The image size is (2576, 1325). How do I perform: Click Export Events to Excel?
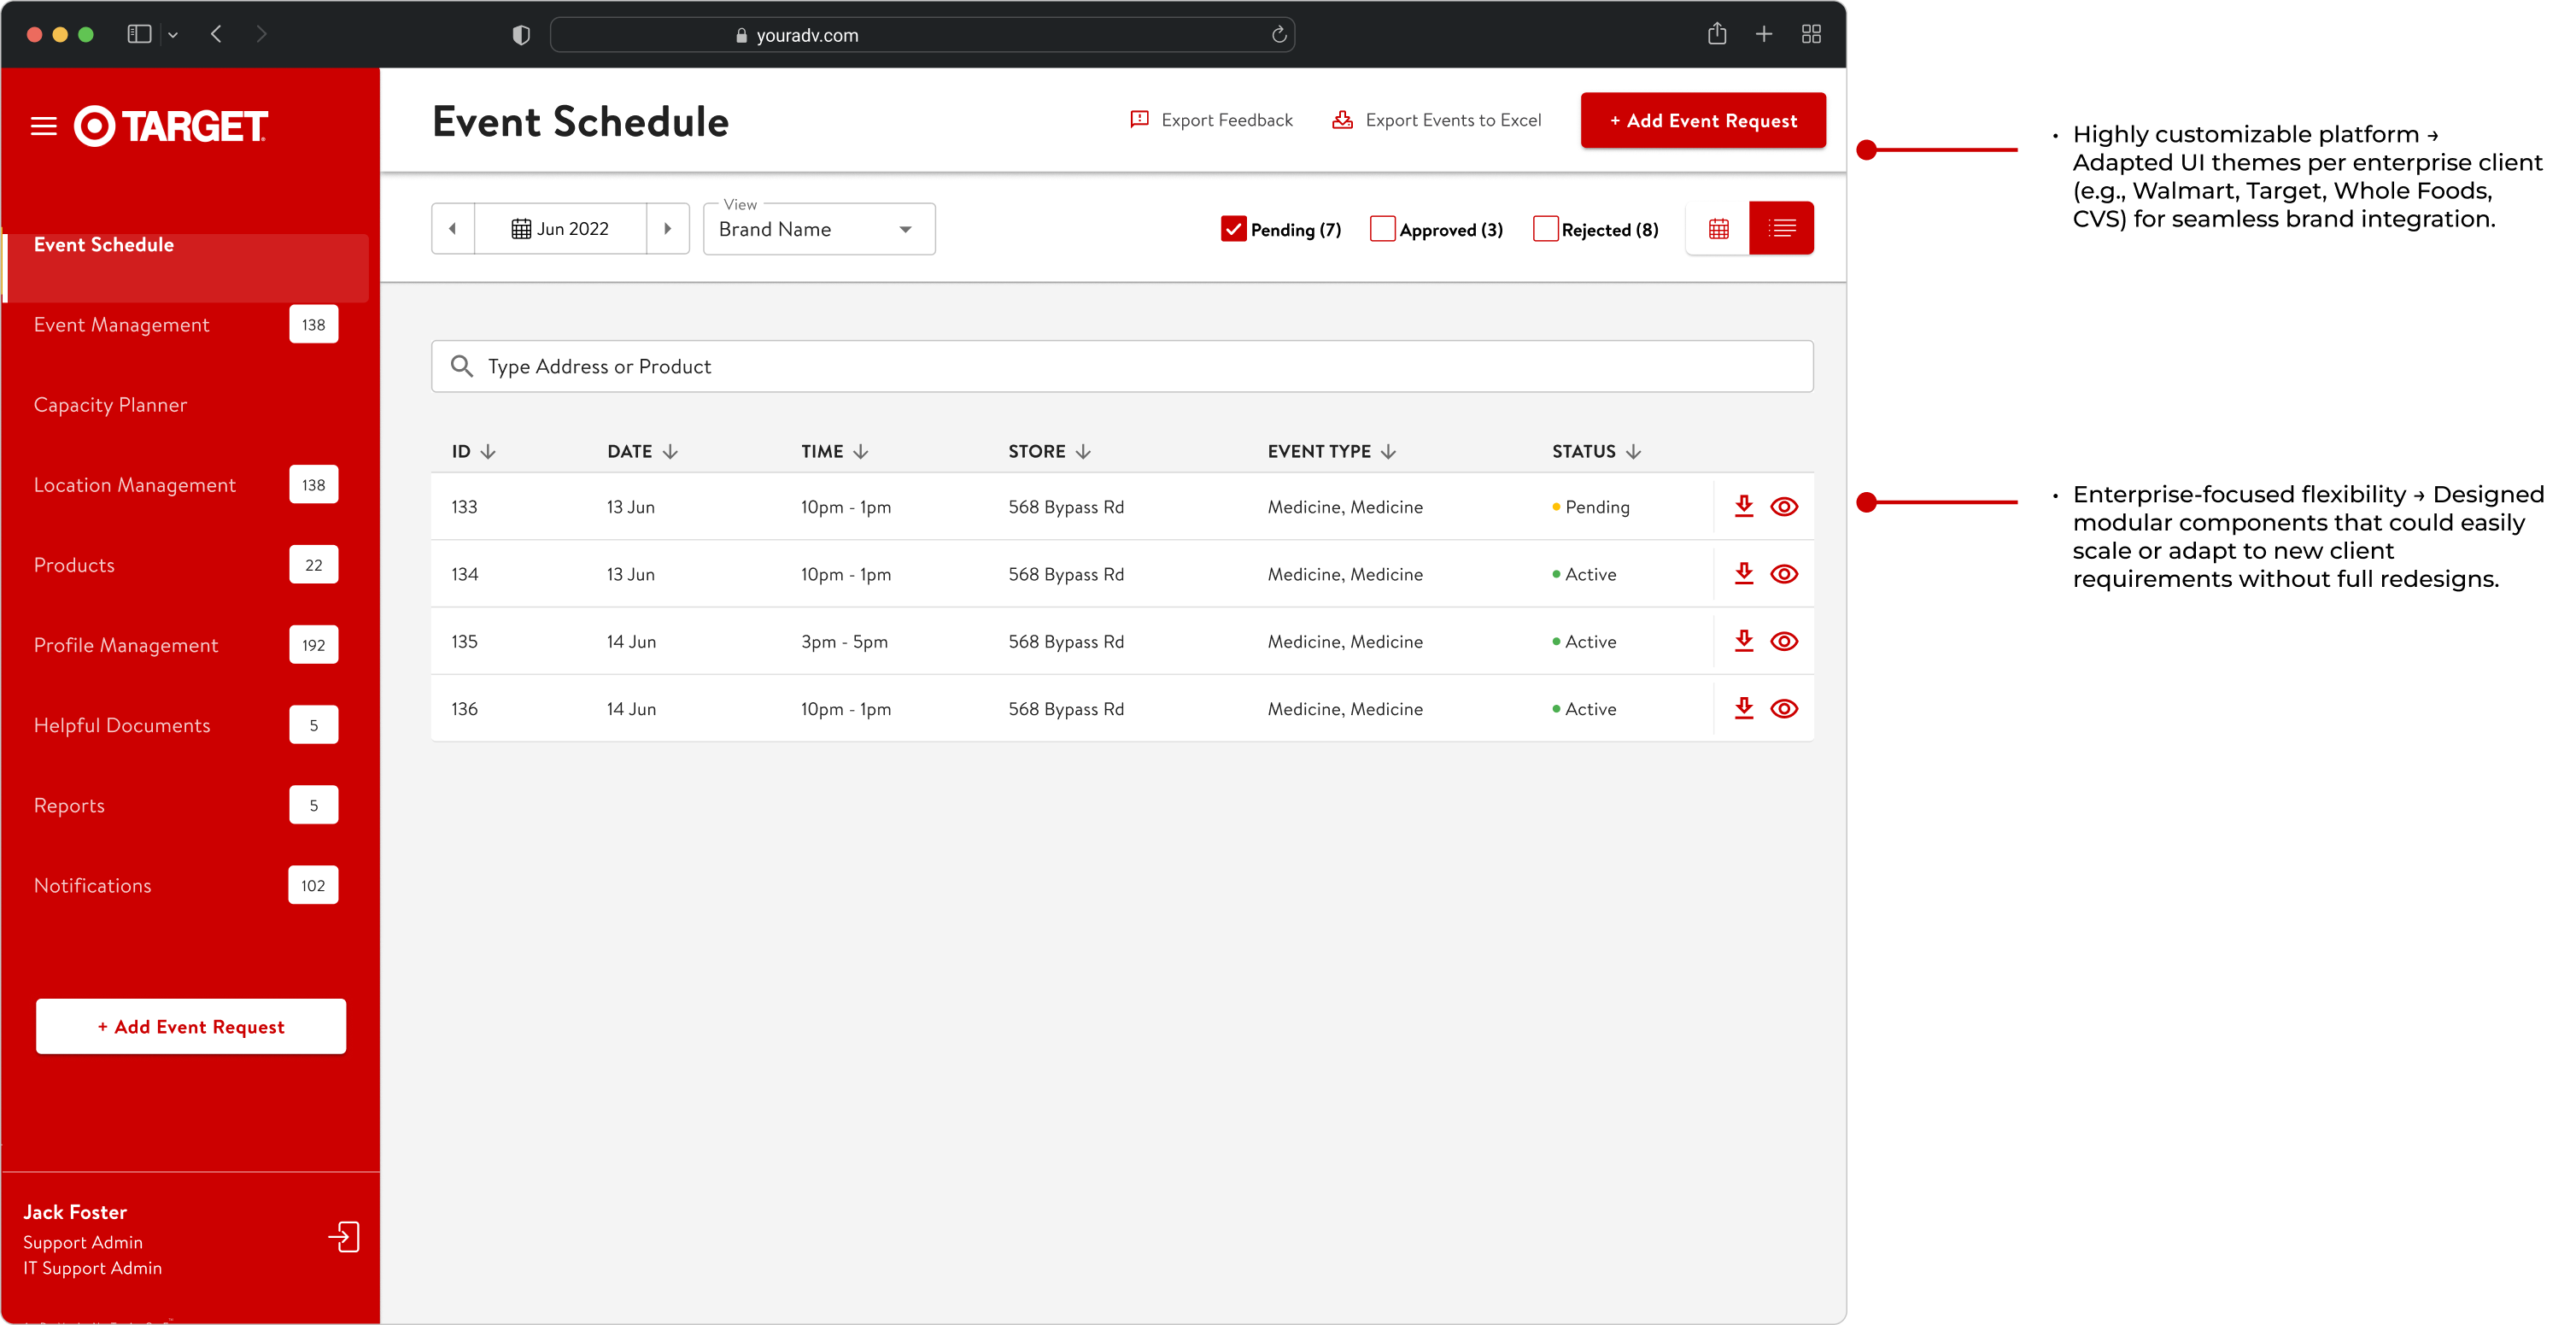point(1437,120)
